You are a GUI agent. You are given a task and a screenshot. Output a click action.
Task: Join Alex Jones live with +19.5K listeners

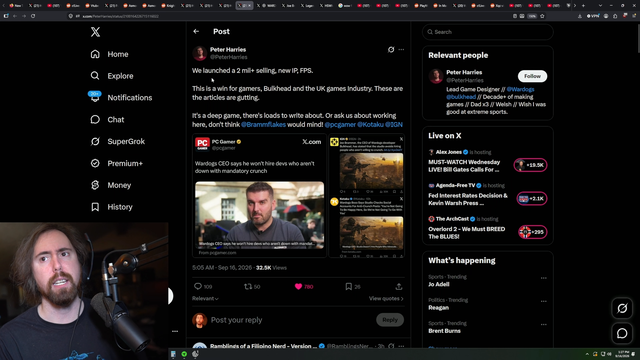[530, 165]
